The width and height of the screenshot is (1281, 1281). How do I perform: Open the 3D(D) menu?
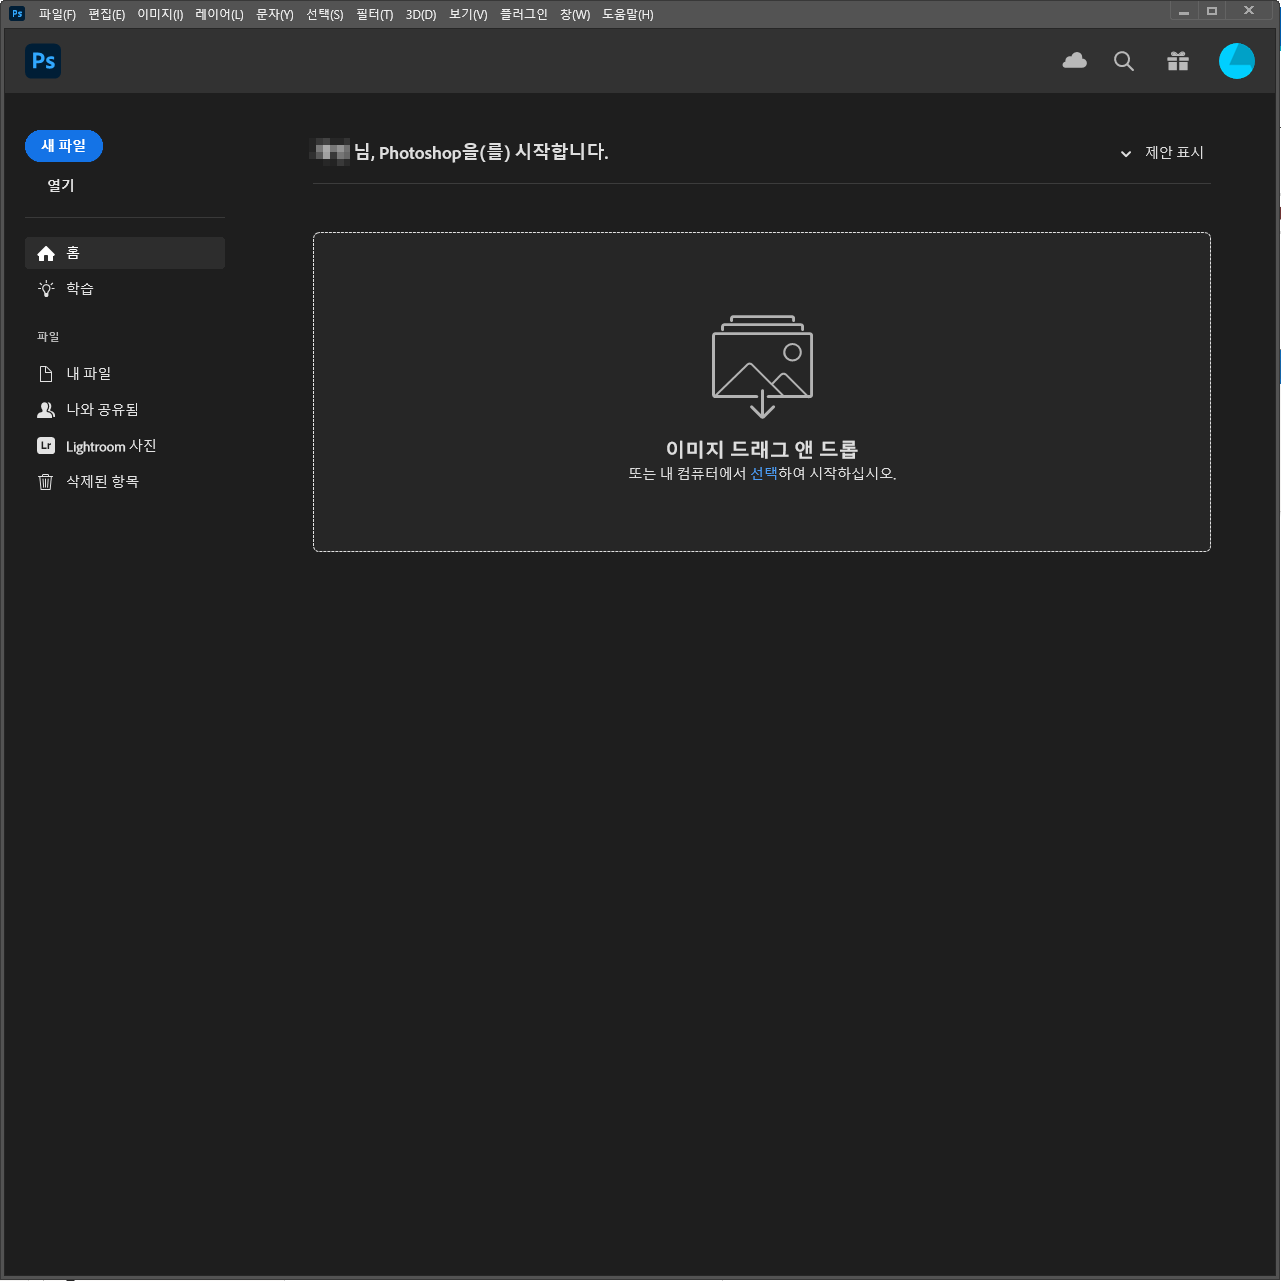[x=421, y=14]
